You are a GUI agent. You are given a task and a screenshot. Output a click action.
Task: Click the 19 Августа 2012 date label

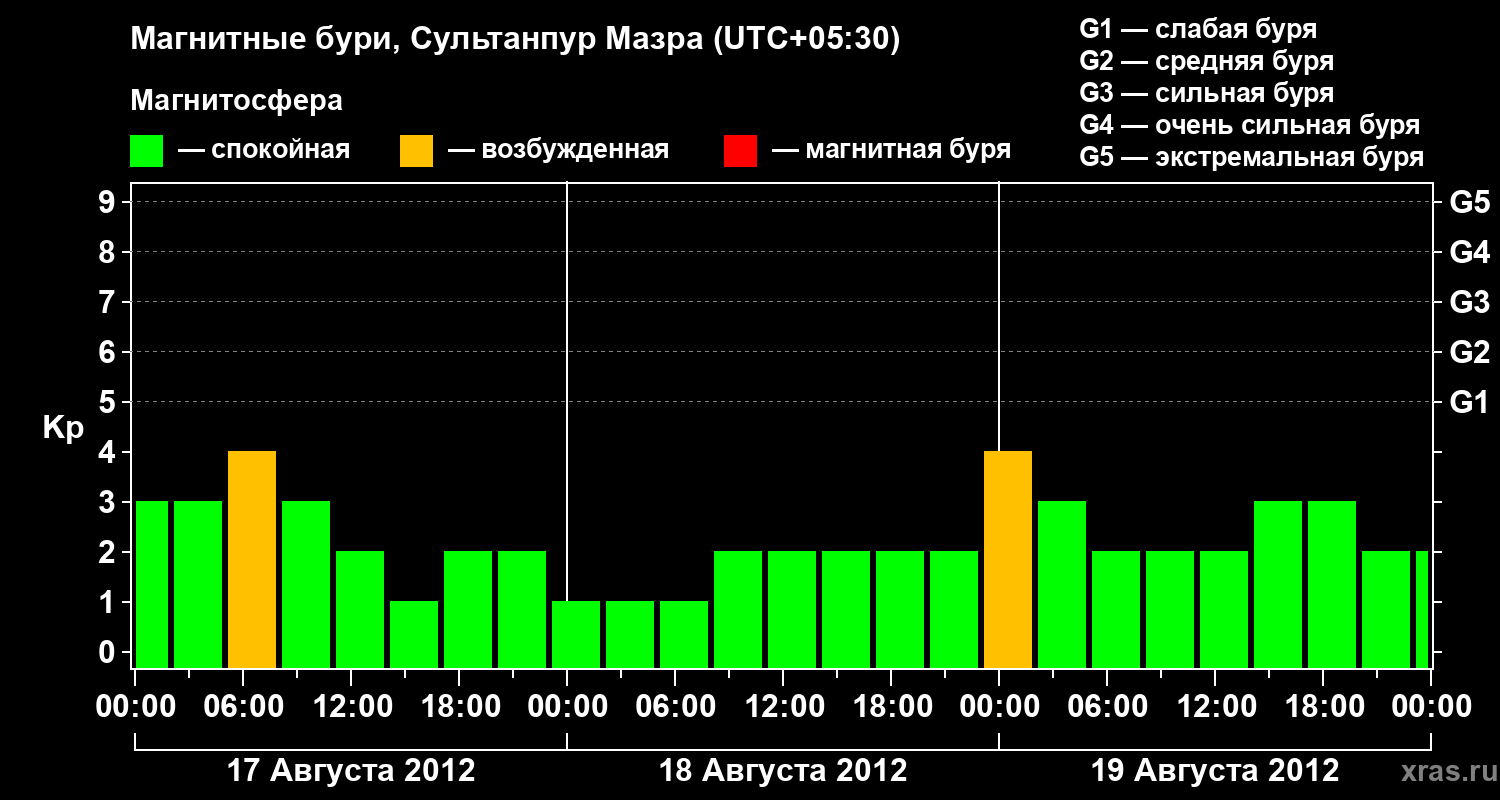(1215, 771)
